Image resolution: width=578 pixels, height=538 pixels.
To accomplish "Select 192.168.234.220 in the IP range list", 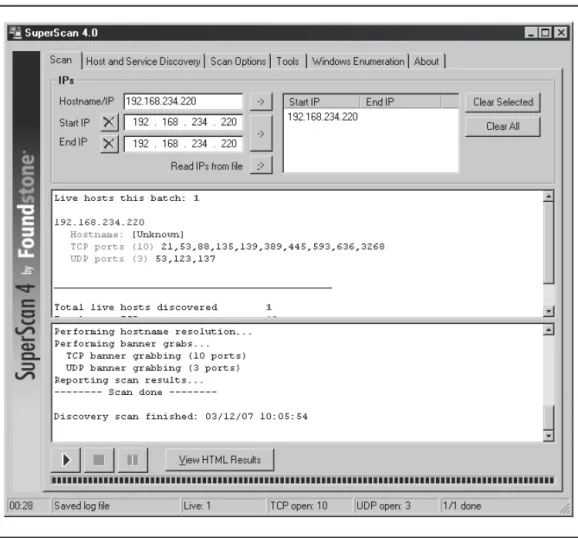I will coord(323,117).
